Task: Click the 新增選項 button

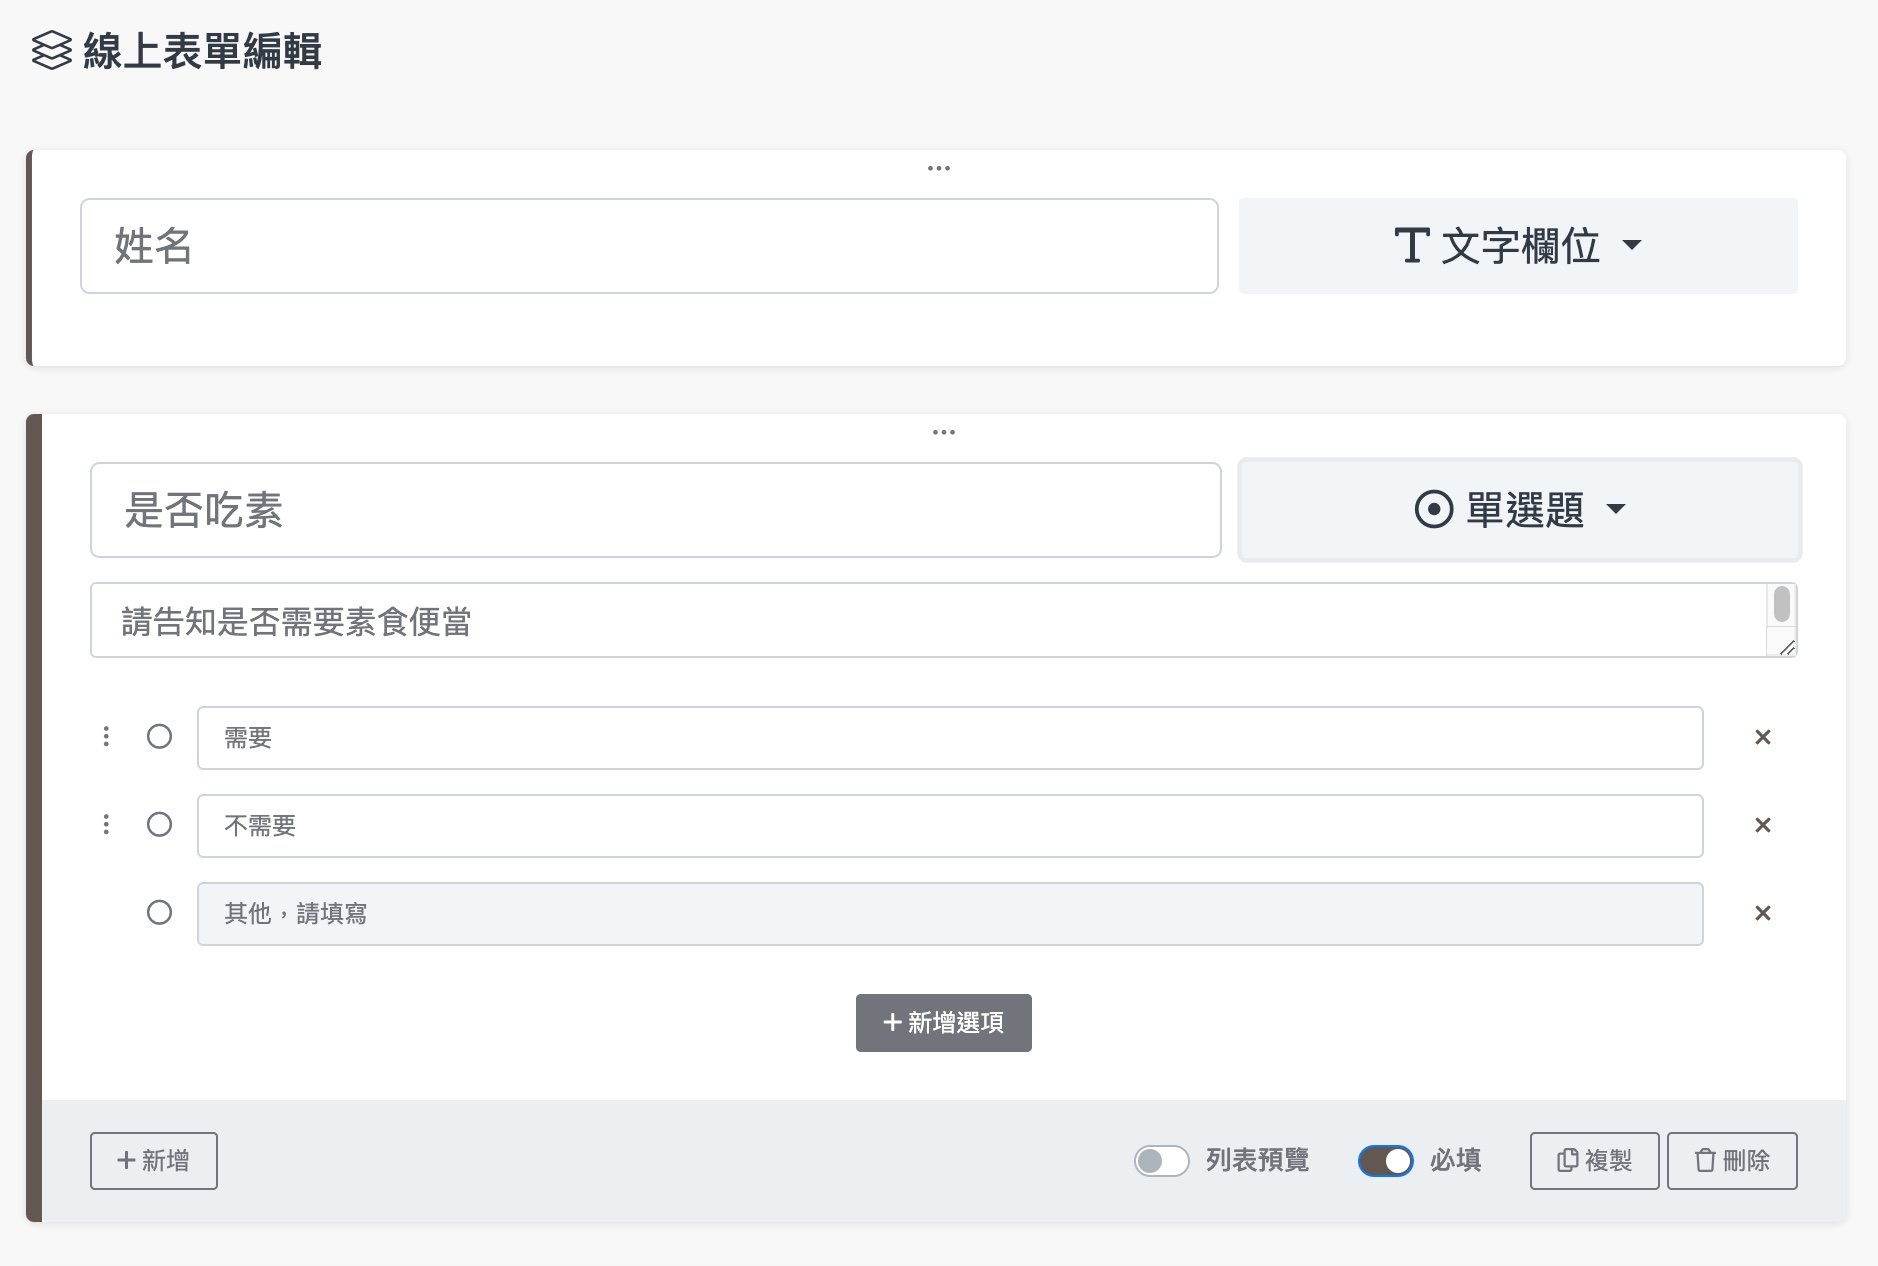Action: pos(943,1022)
